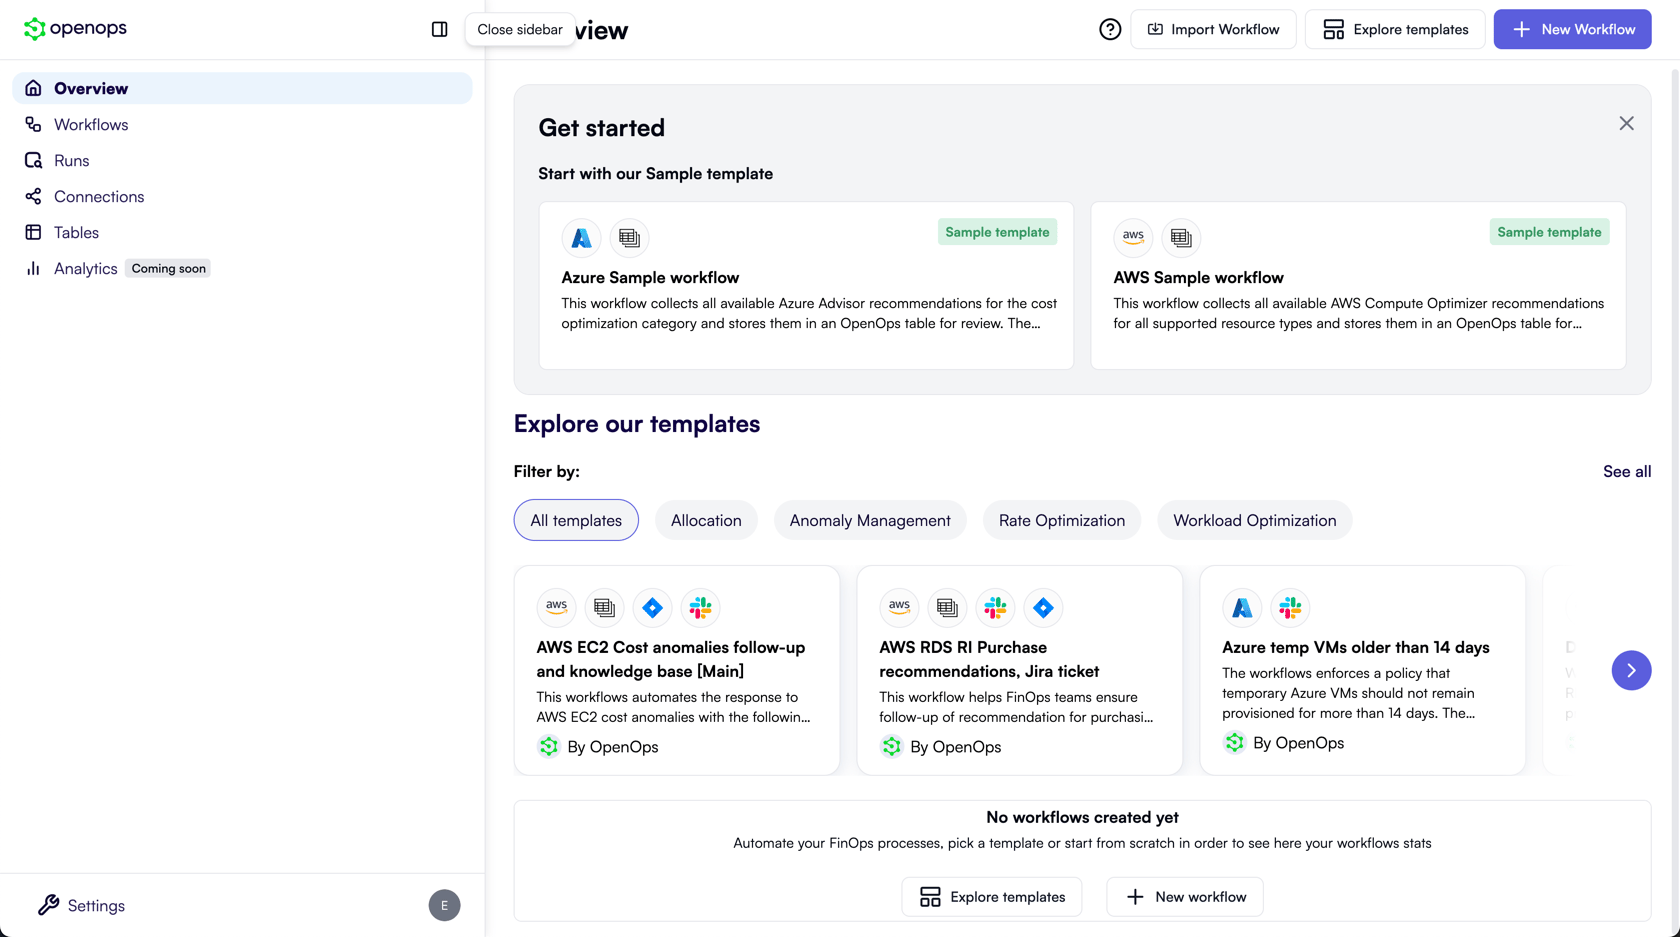Open Azure temp VMs older than 14 days

(x=1362, y=670)
